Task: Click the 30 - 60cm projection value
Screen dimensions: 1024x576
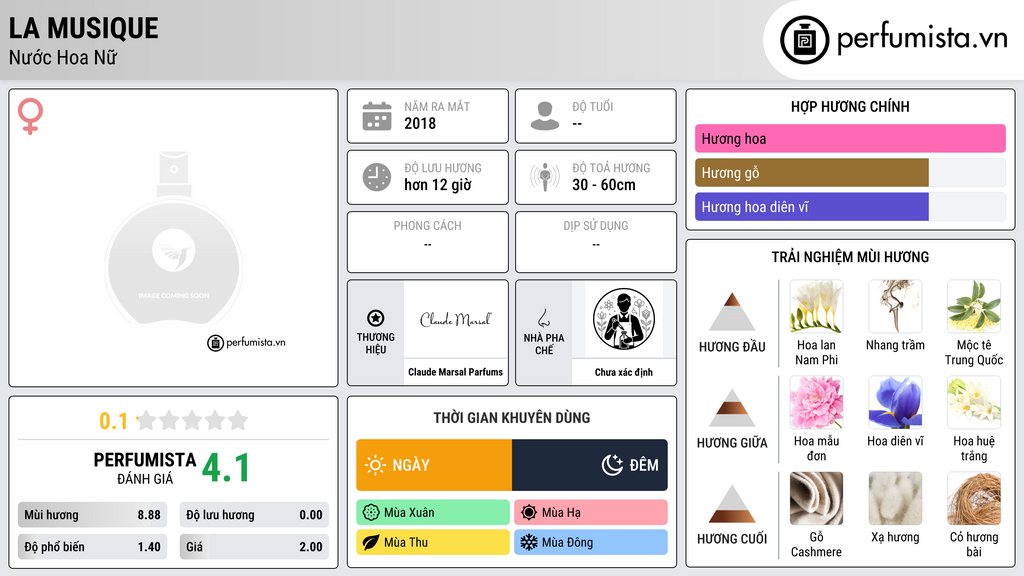Action: click(604, 185)
